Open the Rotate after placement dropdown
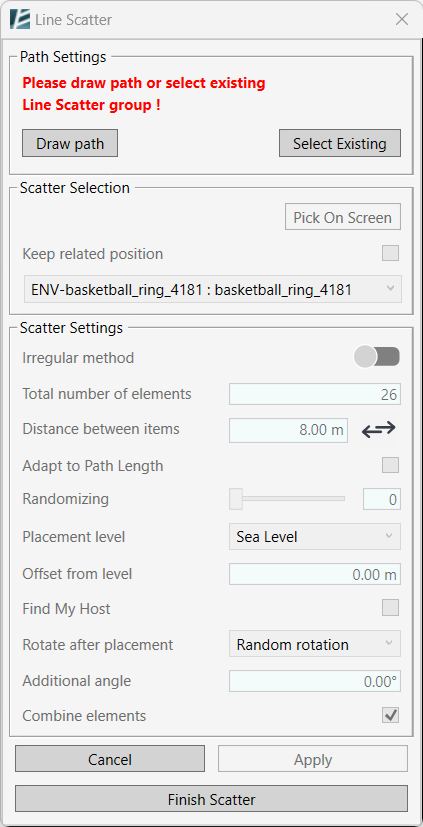 315,645
